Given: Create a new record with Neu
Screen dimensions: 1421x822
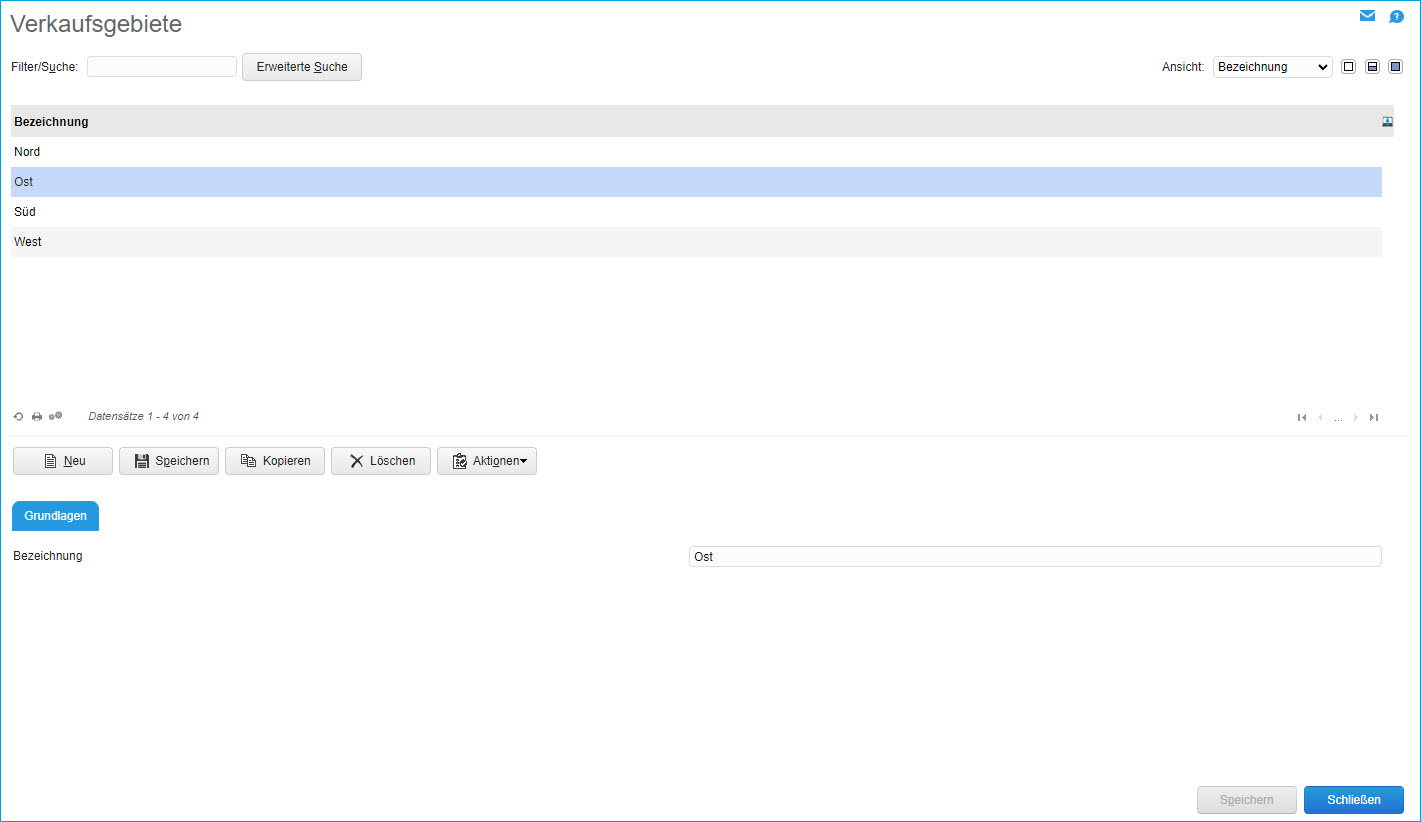Looking at the screenshot, I should [63, 461].
